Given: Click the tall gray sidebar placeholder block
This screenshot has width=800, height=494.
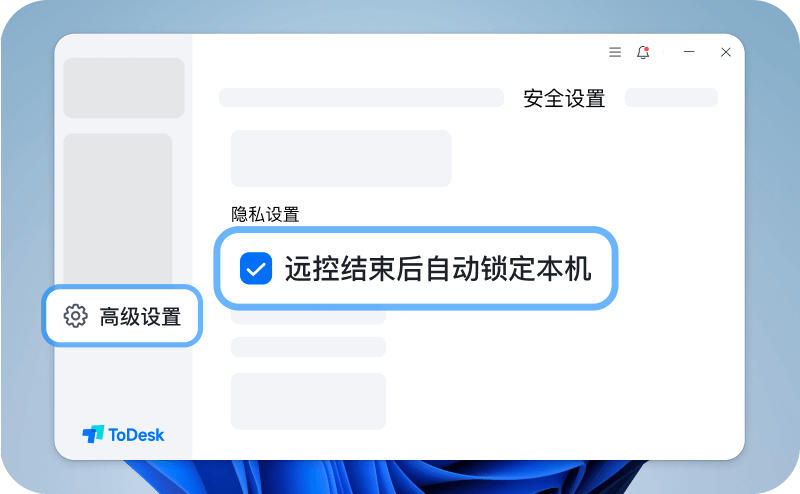Looking at the screenshot, I should pyautogui.click(x=118, y=209).
